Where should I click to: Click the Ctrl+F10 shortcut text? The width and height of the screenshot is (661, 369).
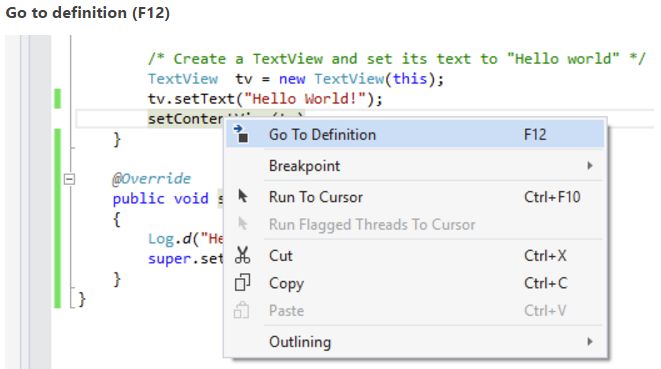(x=552, y=197)
